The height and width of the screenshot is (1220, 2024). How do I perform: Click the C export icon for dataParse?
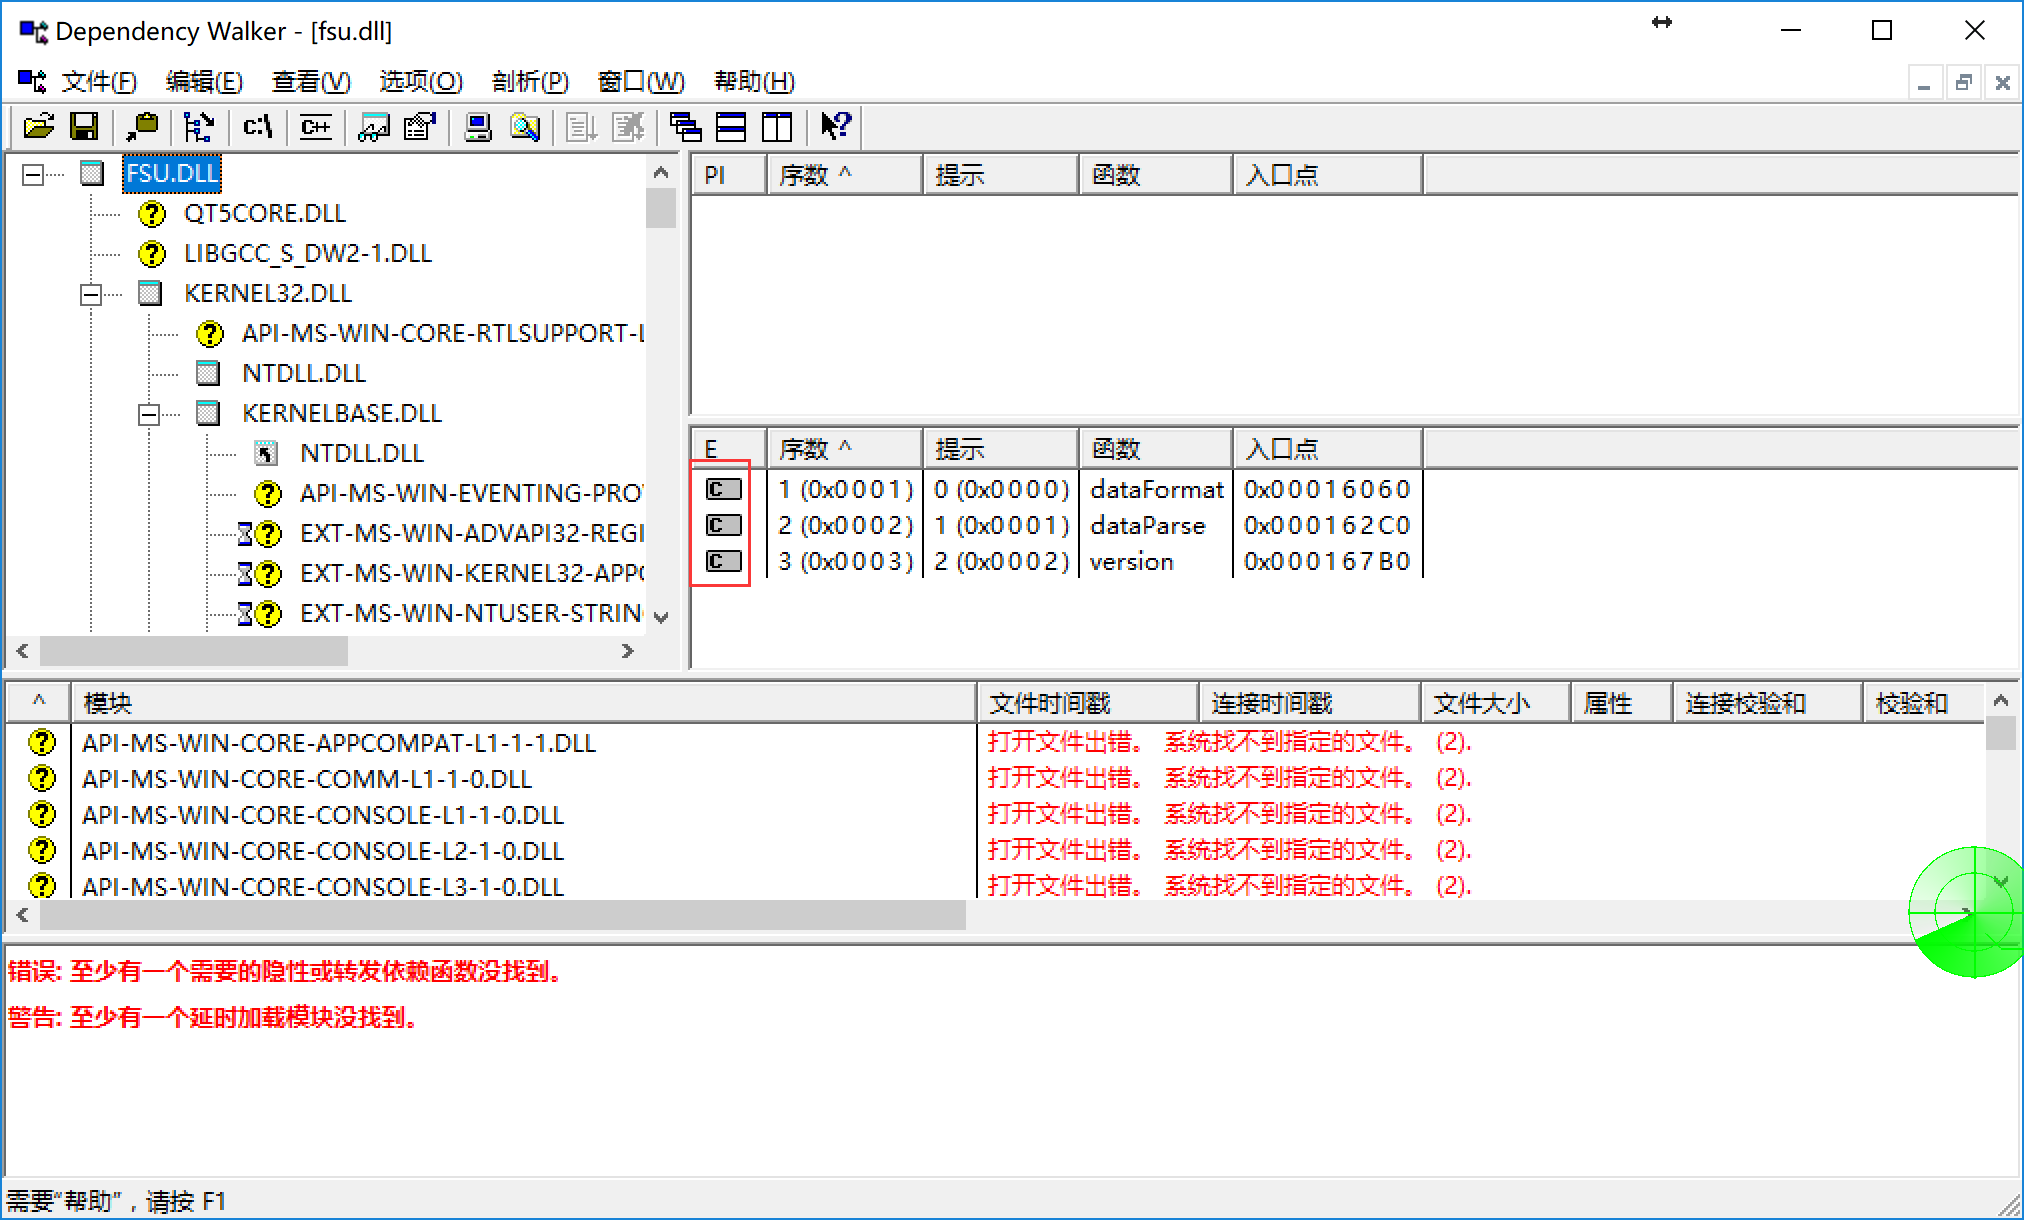point(724,525)
